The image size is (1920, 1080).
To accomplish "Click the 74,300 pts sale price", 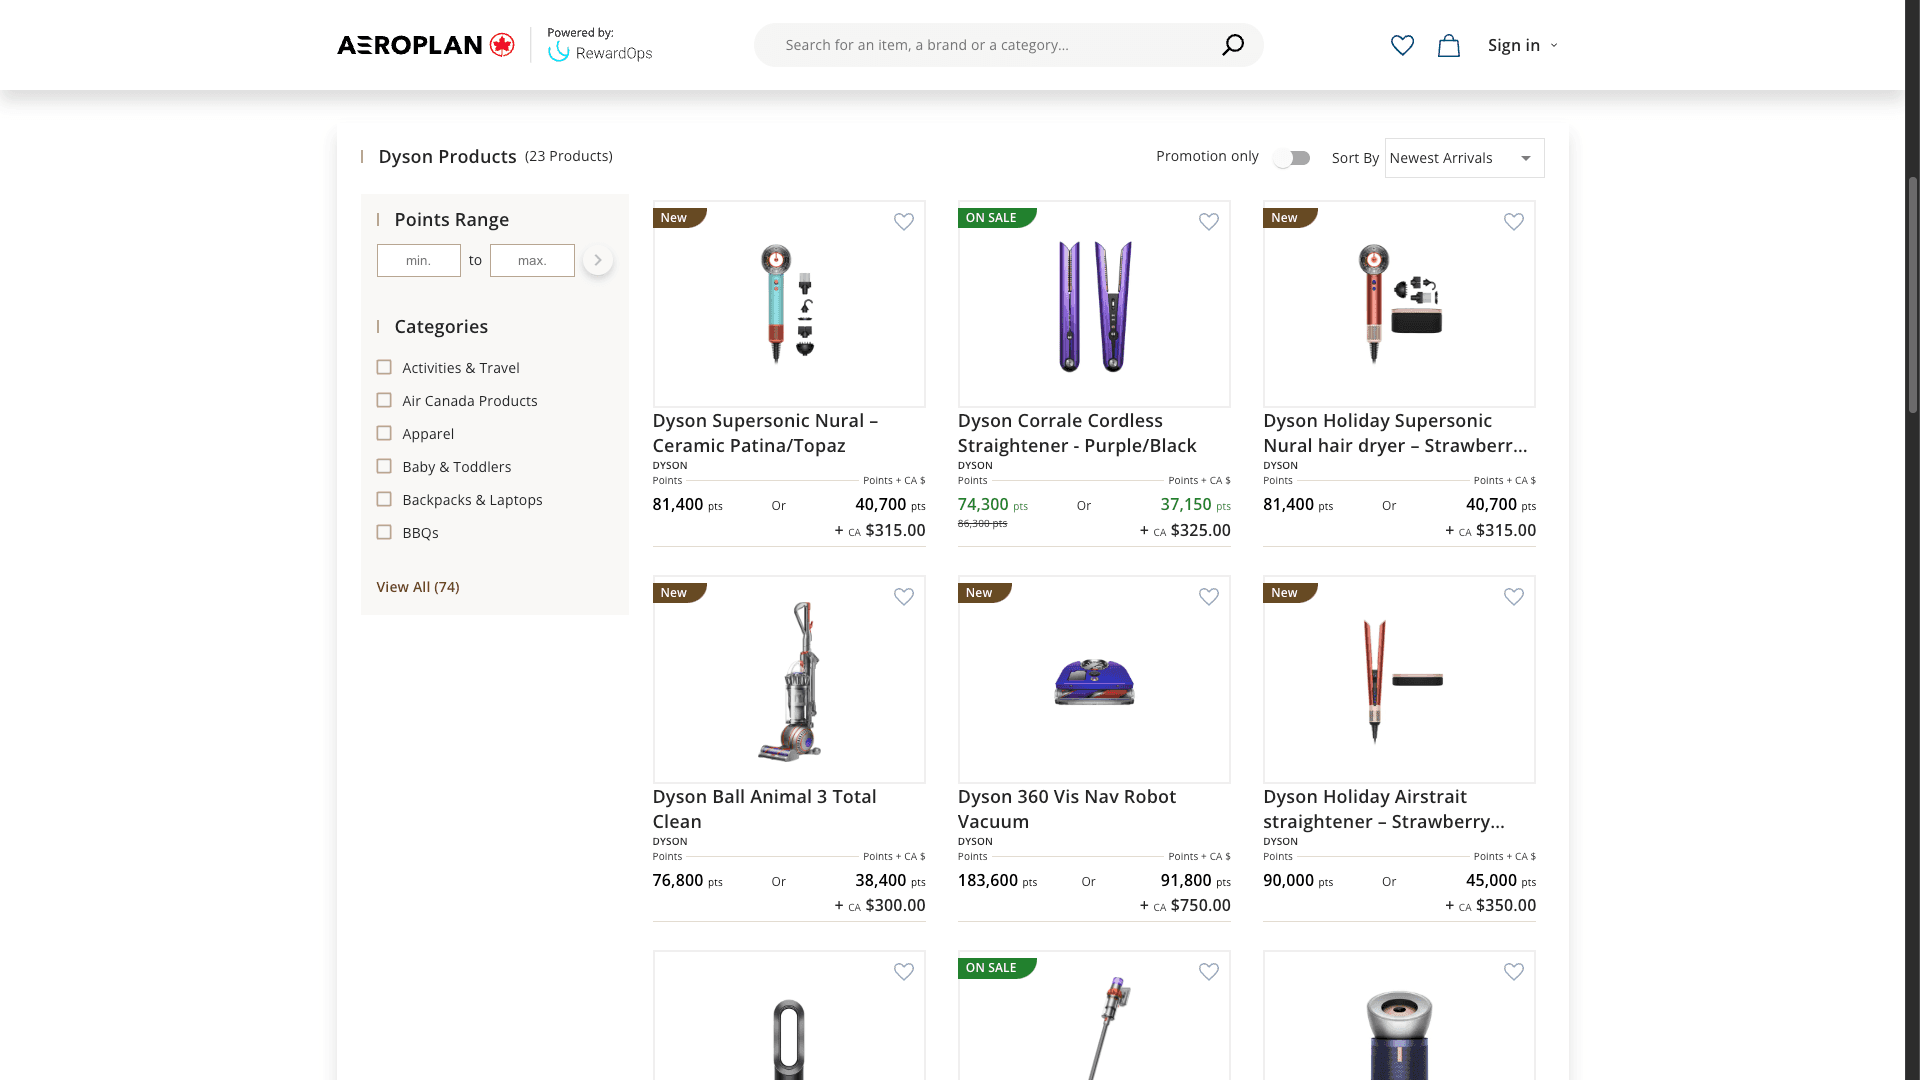I will click(x=992, y=505).
